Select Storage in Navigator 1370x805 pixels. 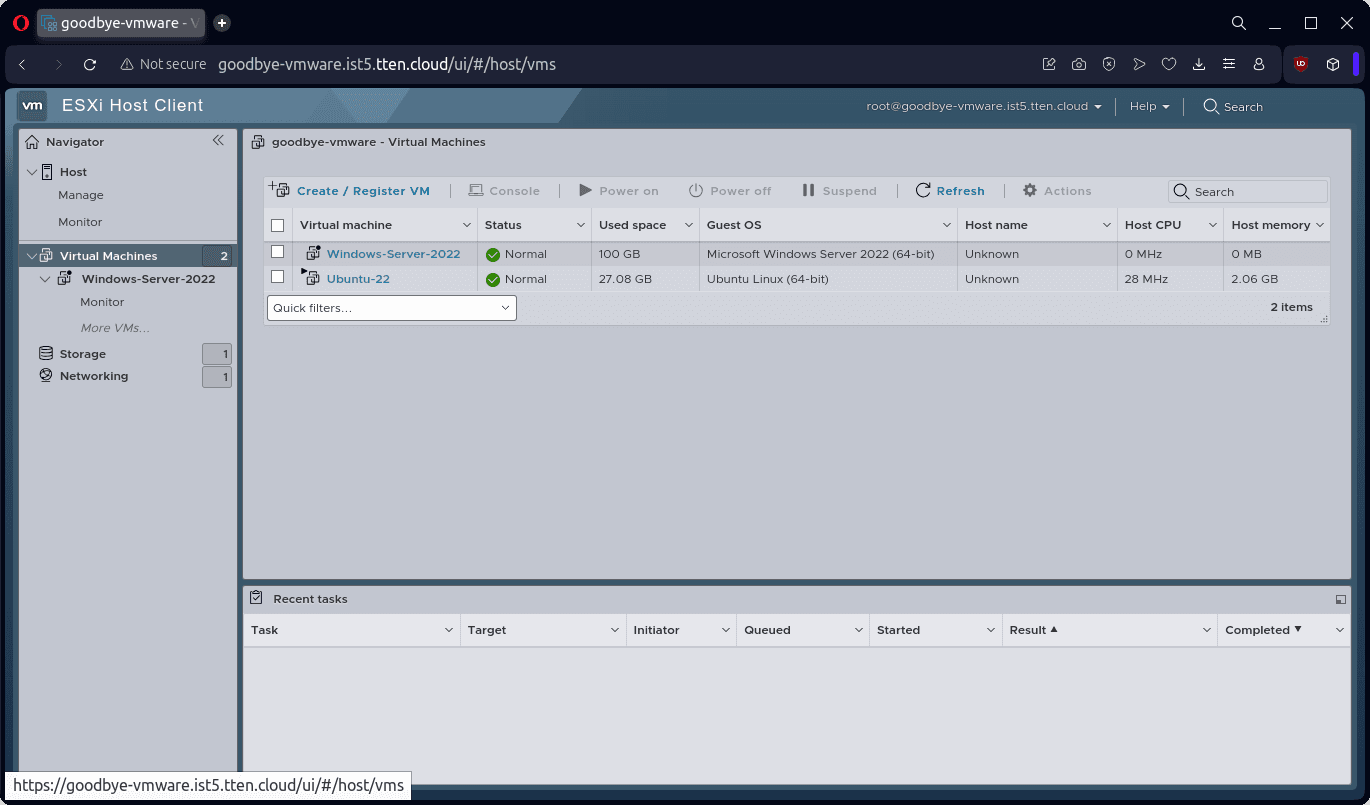coord(83,354)
